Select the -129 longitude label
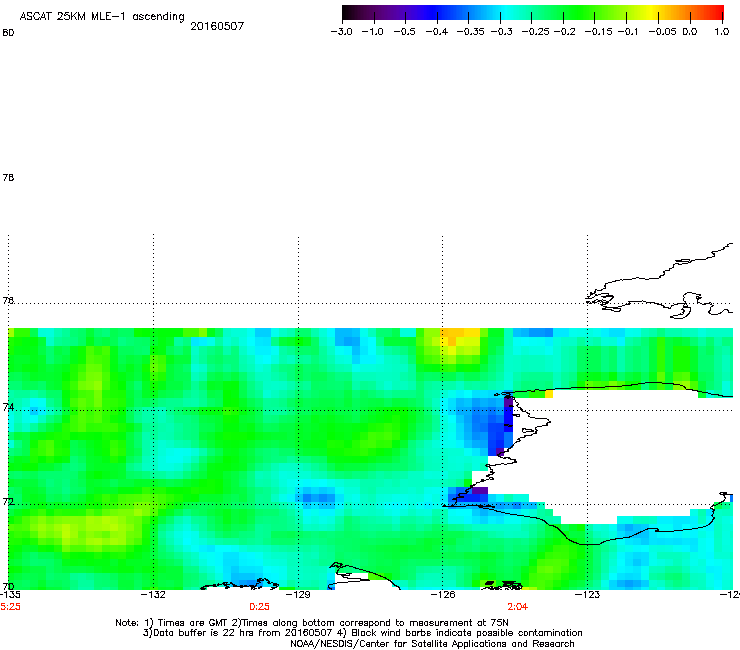740x650 pixels. tap(298, 594)
